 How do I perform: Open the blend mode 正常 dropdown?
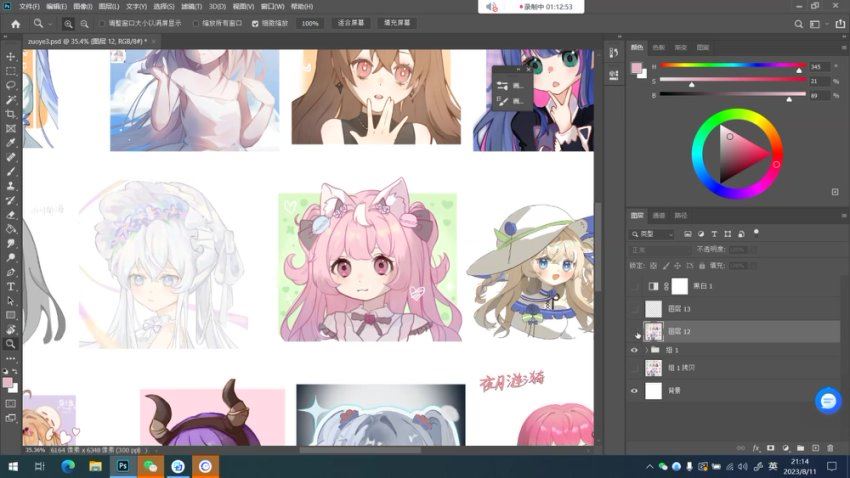(x=660, y=250)
